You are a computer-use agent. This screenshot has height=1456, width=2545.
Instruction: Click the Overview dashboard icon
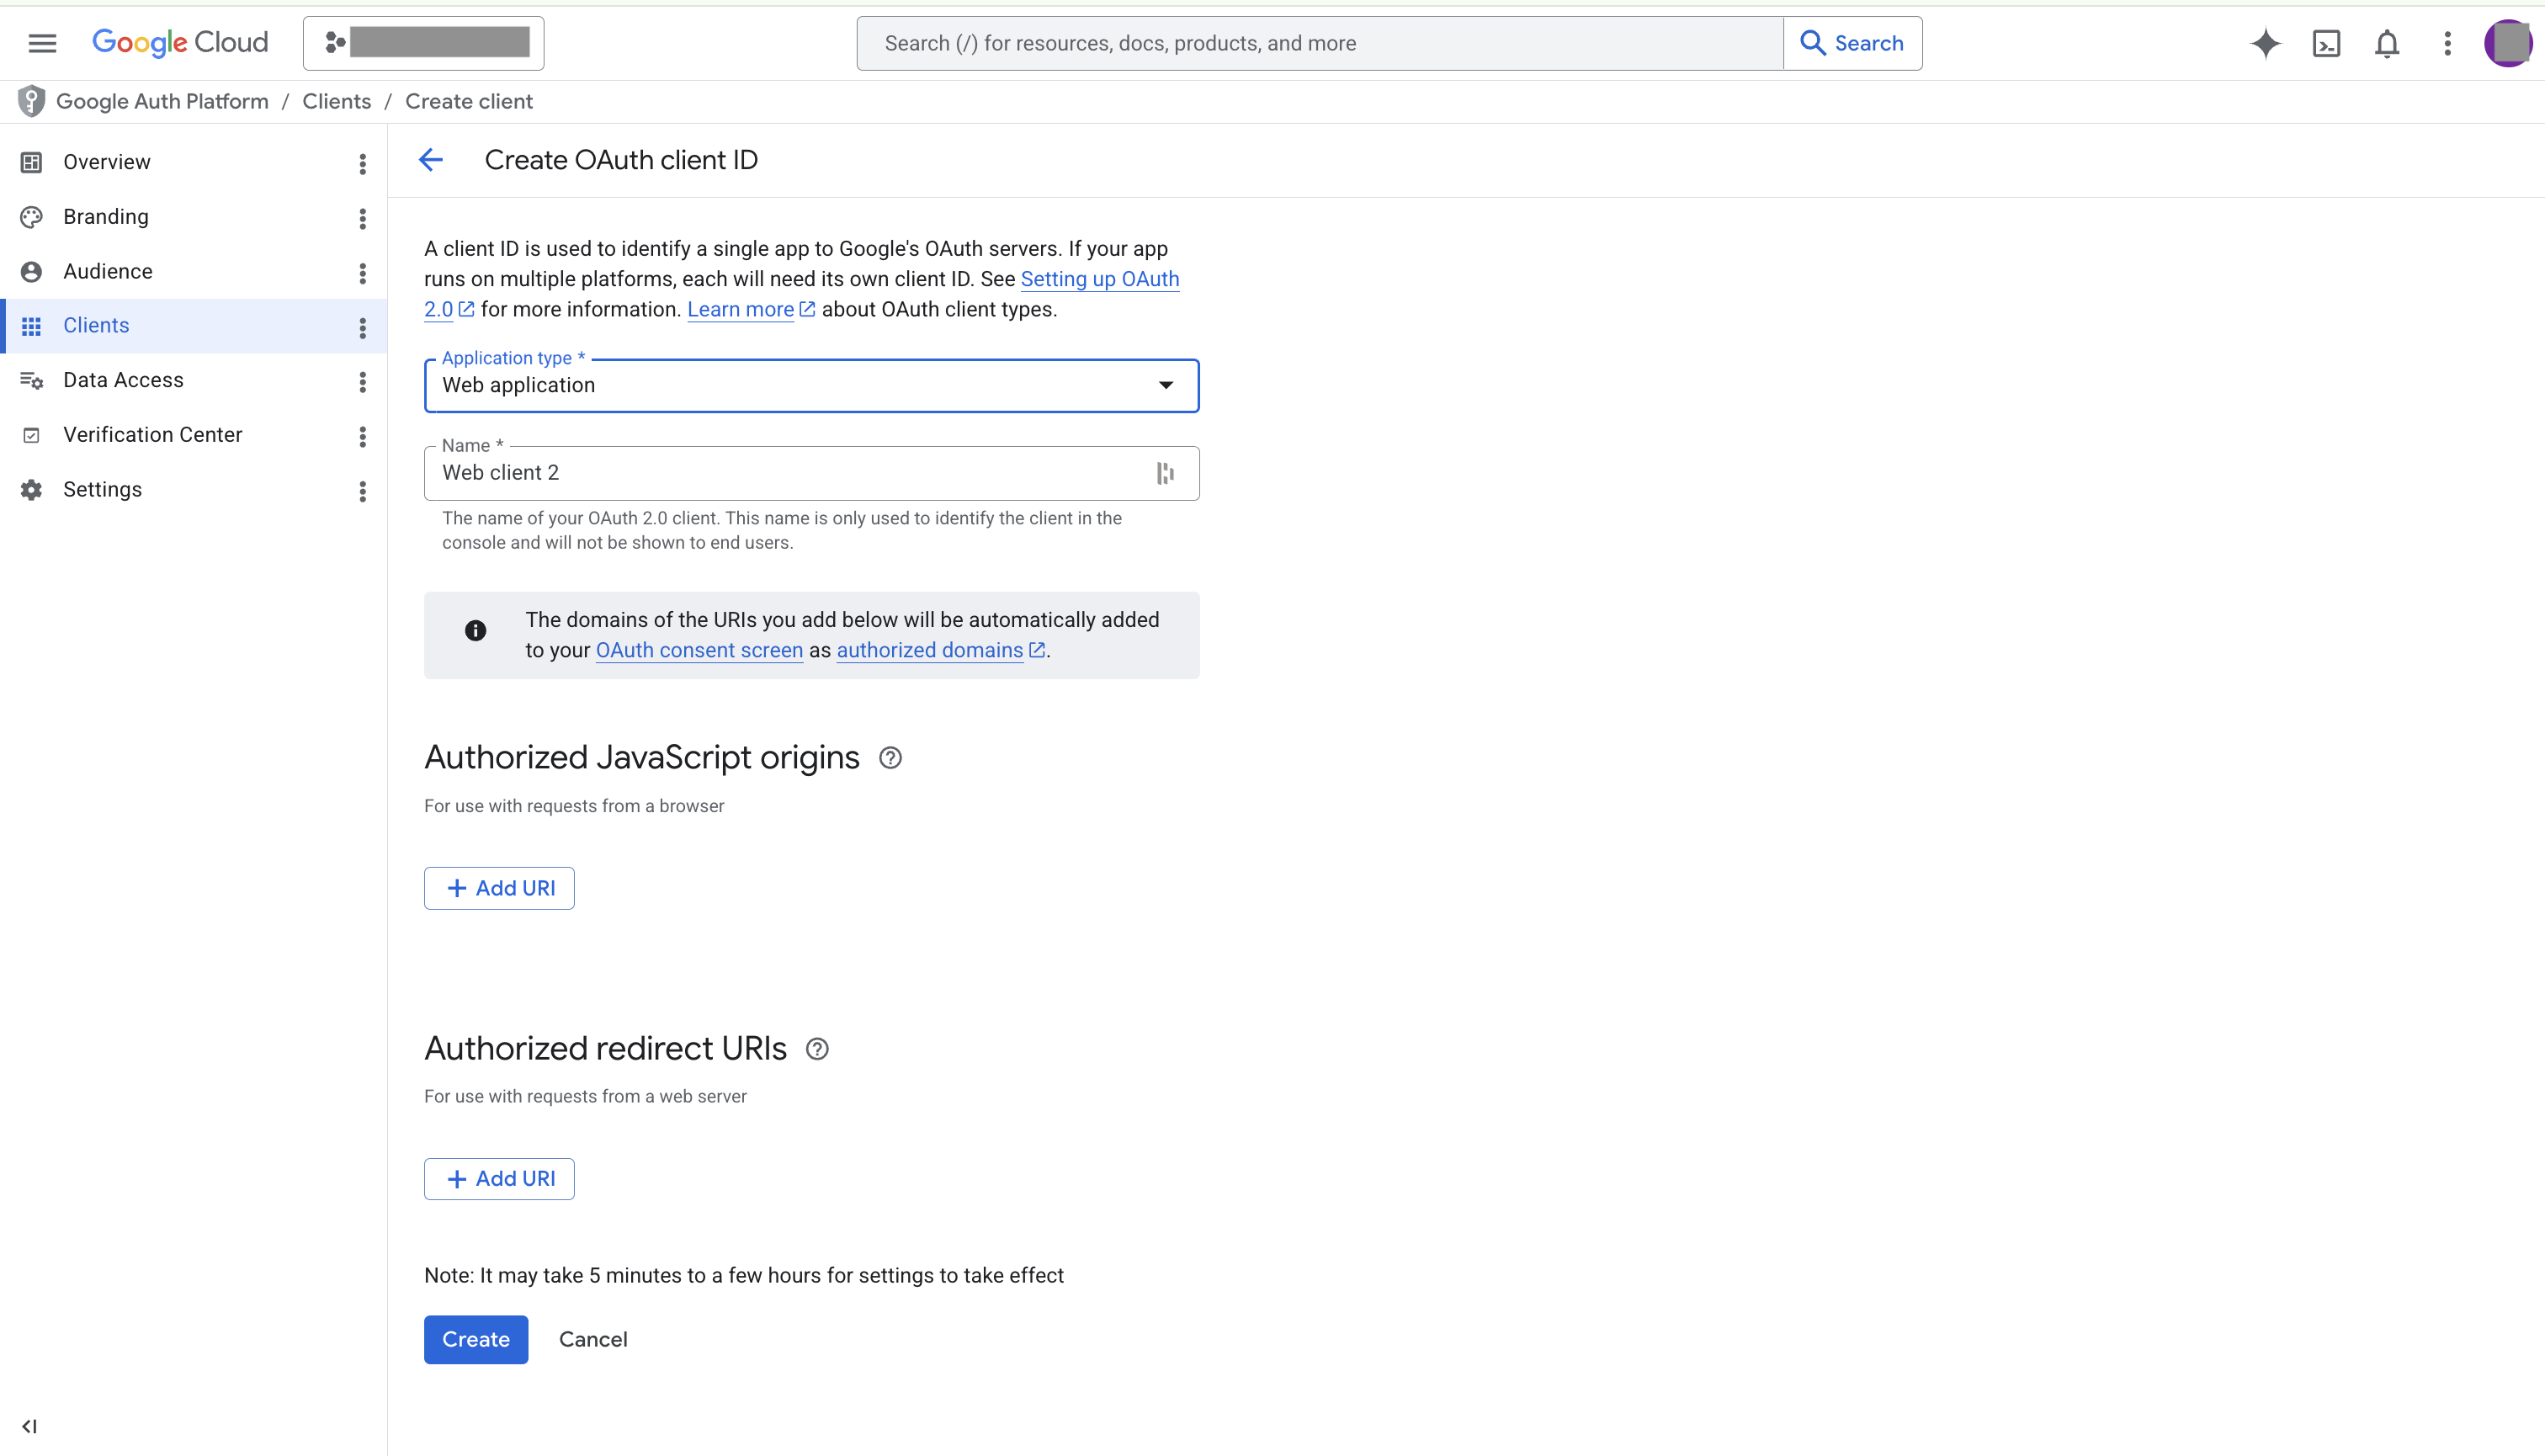coord(31,162)
